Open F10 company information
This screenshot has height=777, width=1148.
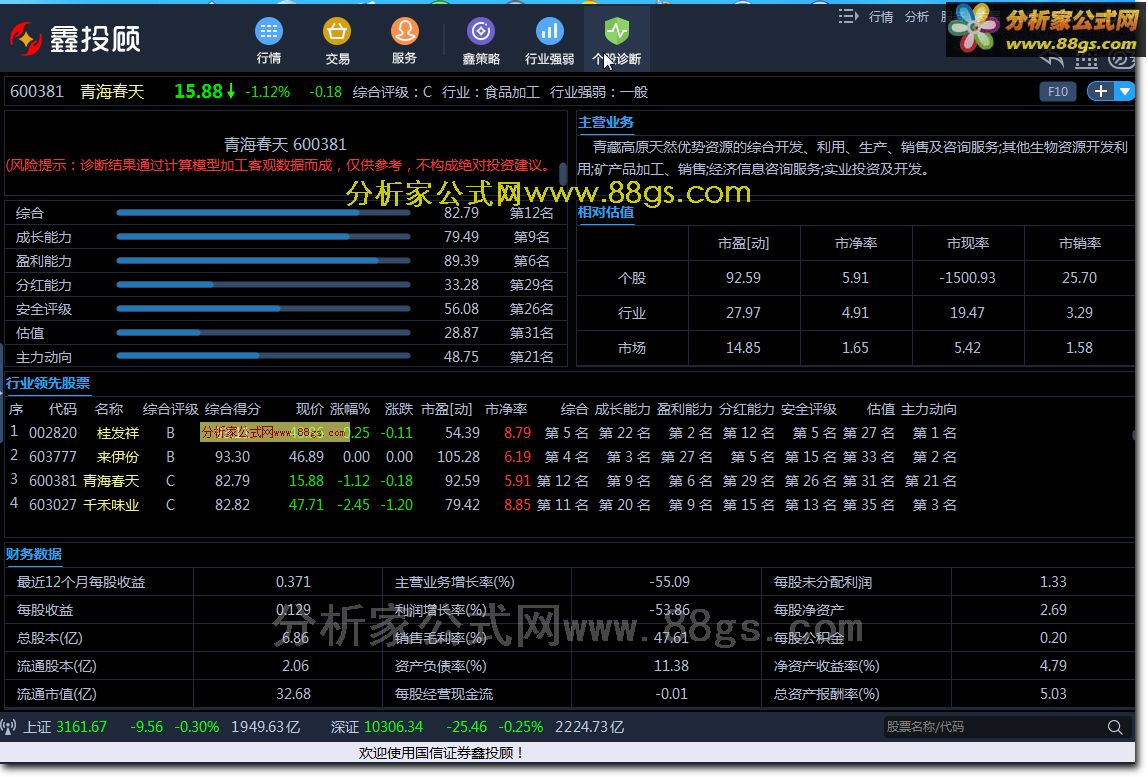point(1057,92)
